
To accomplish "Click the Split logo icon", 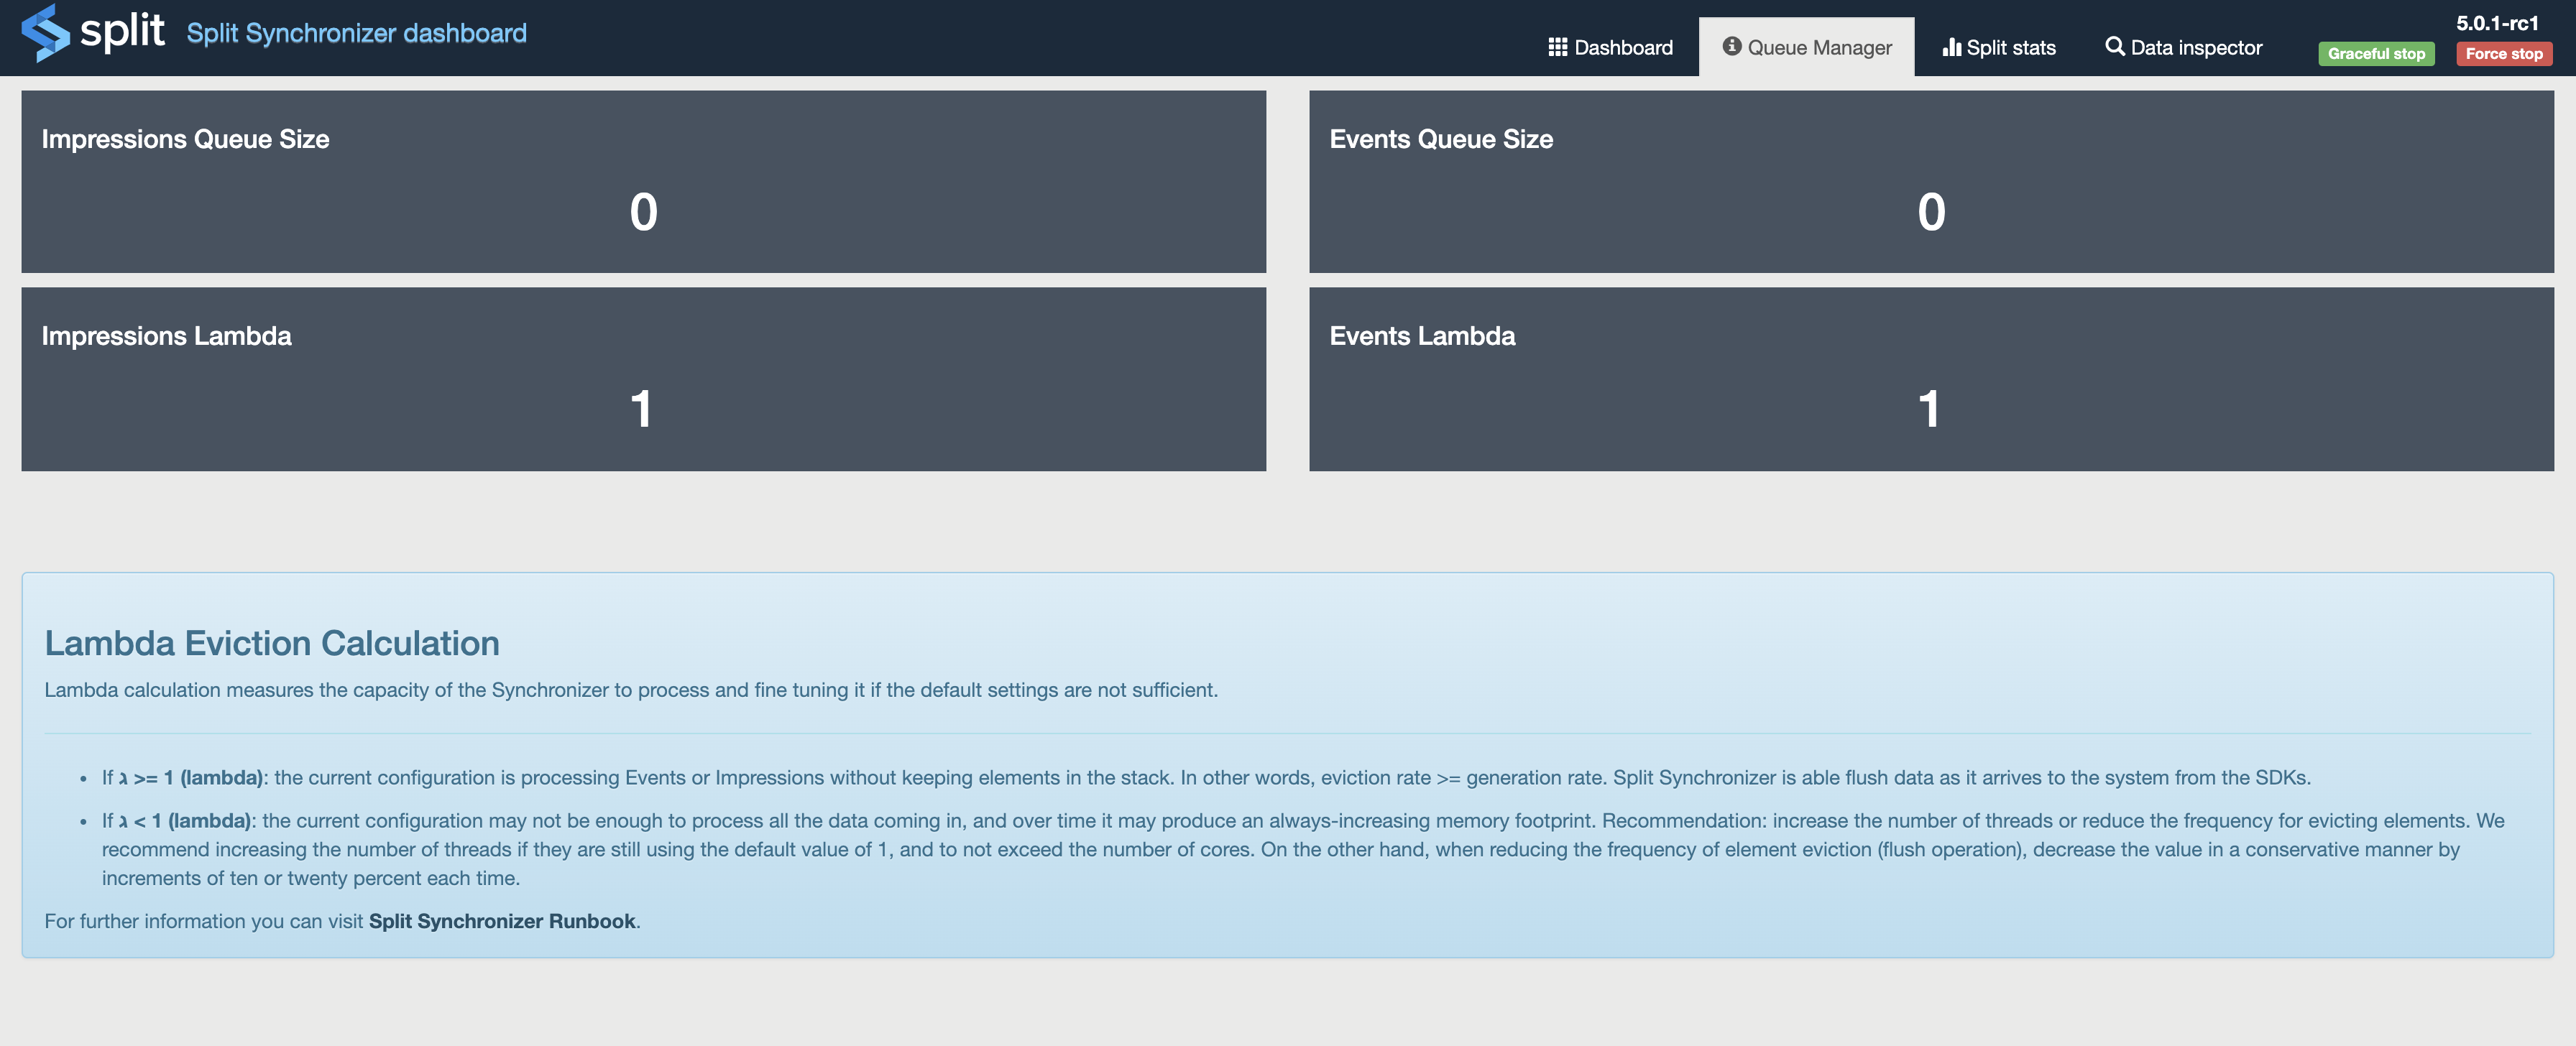I will click(x=45, y=32).
